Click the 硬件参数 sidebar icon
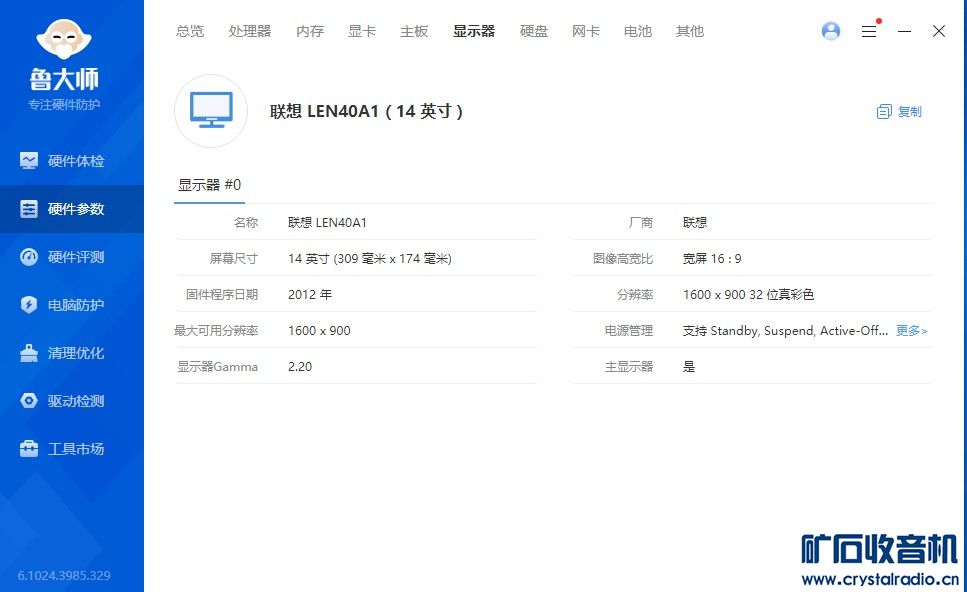The width and height of the screenshot is (967, 592). click(28, 208)
